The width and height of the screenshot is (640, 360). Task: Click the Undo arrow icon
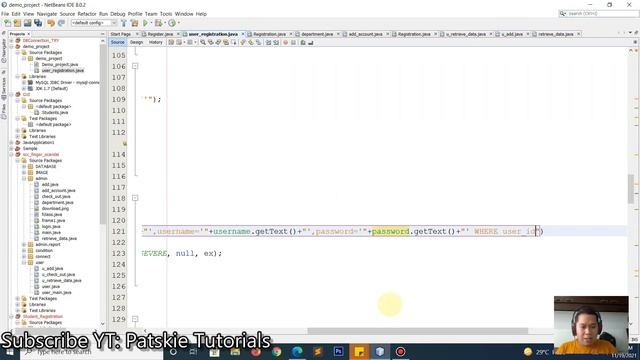coord(51,23)
